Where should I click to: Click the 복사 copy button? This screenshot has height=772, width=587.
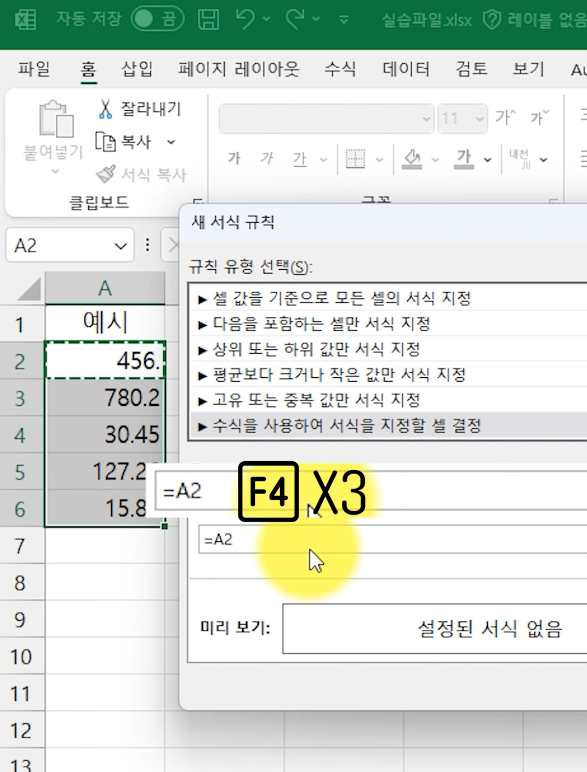[x=123, y=142]
